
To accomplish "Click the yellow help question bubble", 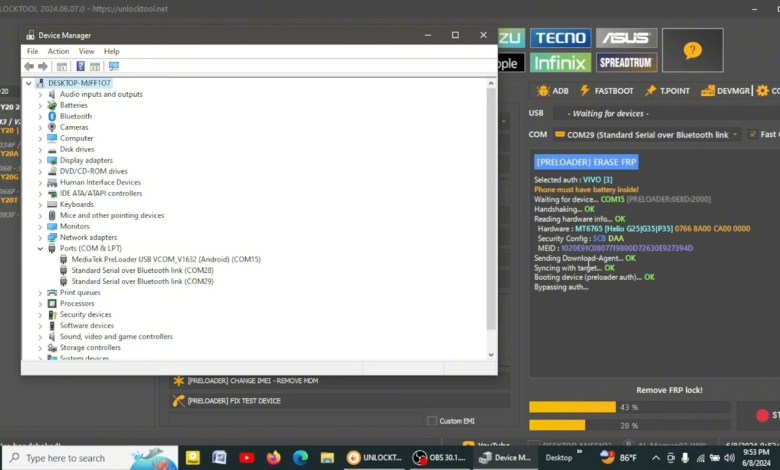I will pos(692,50).
